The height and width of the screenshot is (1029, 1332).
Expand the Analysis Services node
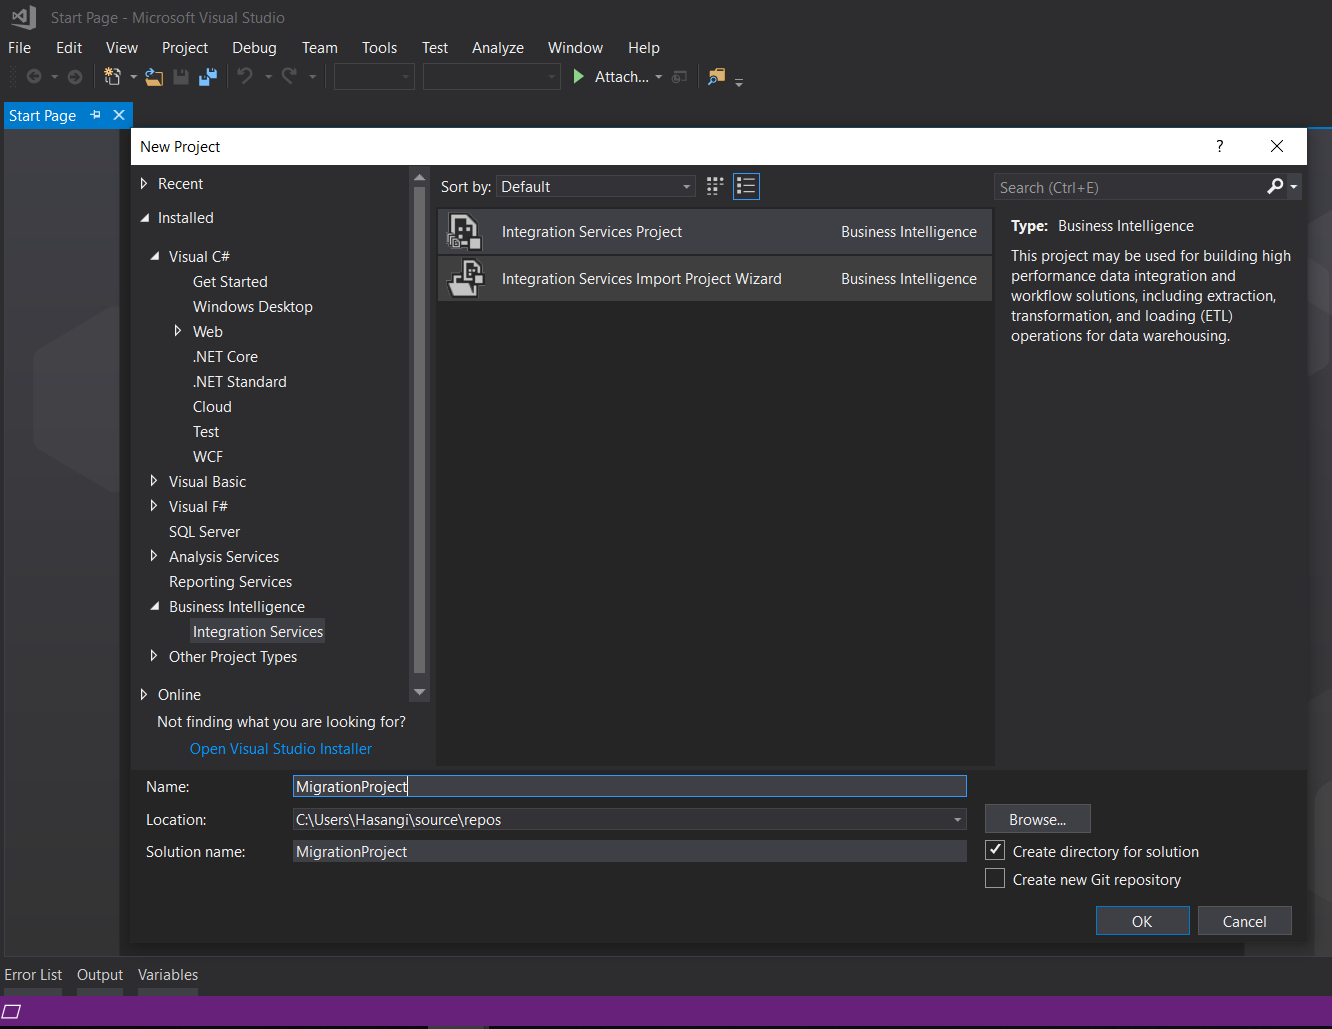[x=154, y=556]
